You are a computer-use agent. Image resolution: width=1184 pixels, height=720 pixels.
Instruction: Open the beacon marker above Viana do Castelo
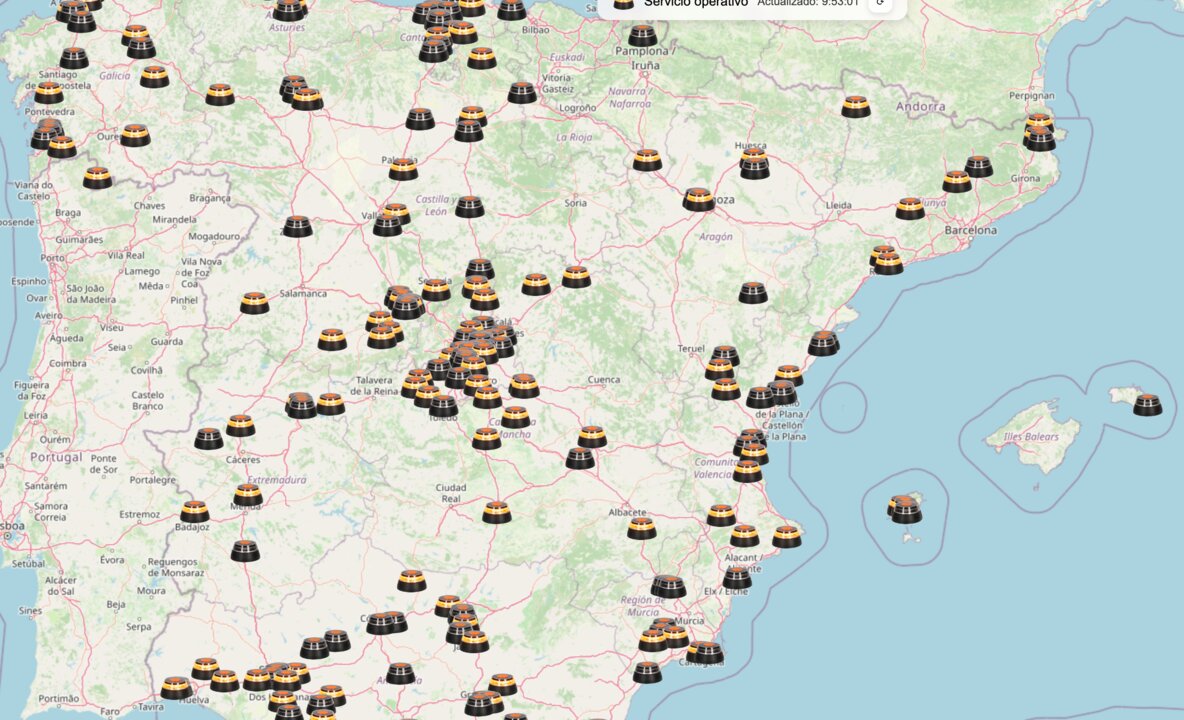coord(97,177)
